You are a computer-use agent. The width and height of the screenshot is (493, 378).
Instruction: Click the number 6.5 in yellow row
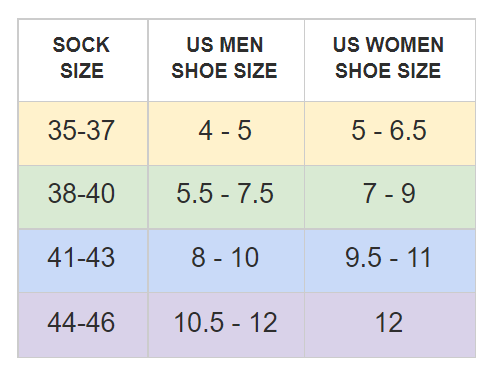point(408,130)
